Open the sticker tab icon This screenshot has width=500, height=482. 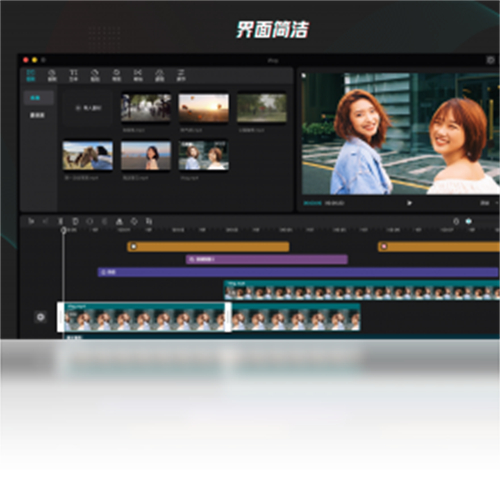pyautogui.click(x=95, y=76)
